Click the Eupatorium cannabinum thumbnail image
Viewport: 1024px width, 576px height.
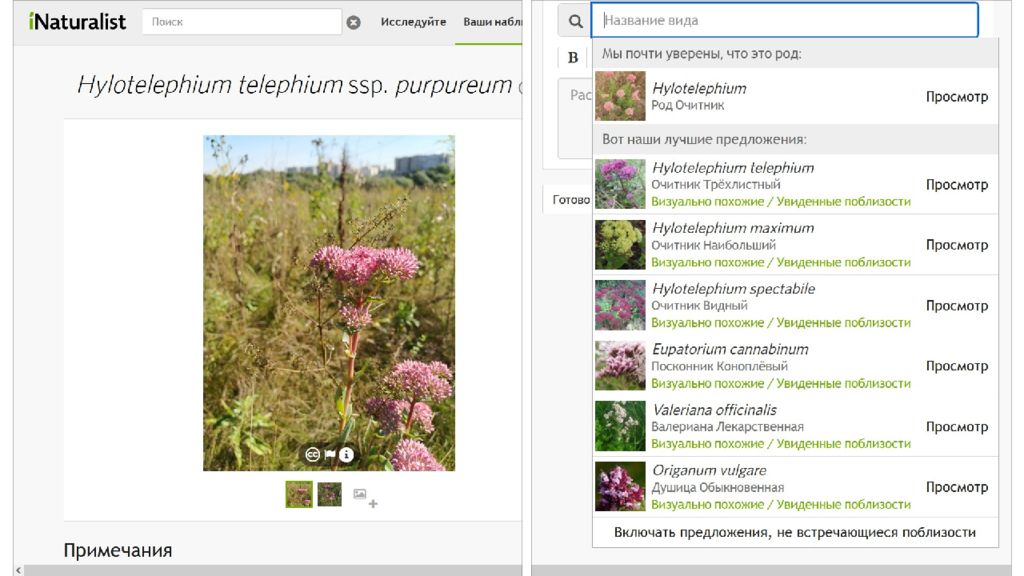pyautogui.click(x=620, y=366)
